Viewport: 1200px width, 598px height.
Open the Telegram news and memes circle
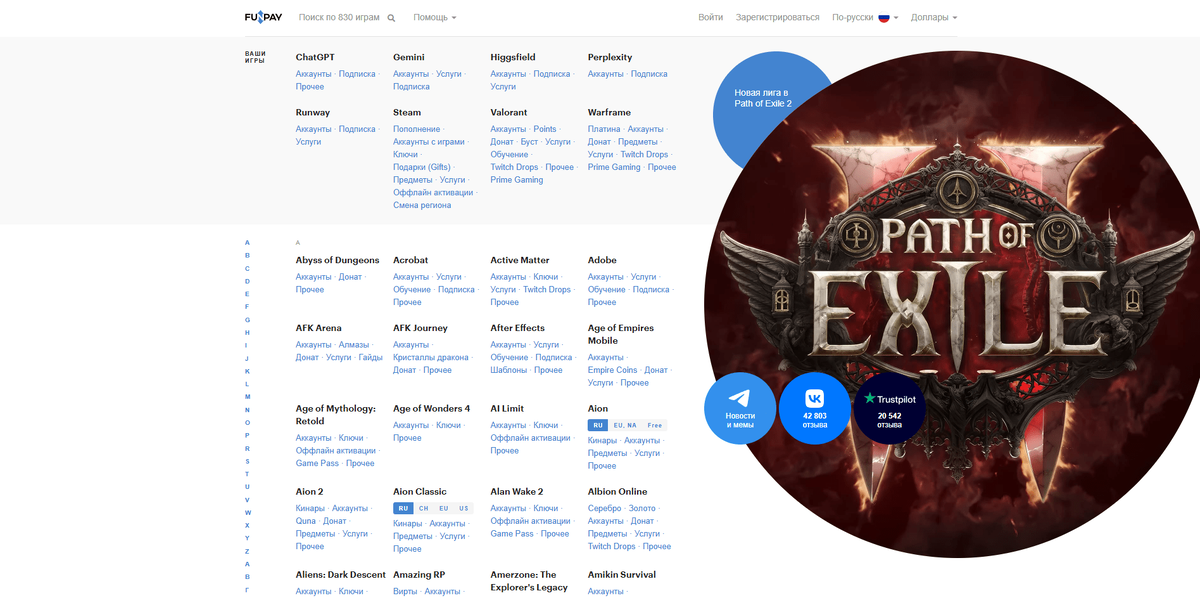click(740, 409)
